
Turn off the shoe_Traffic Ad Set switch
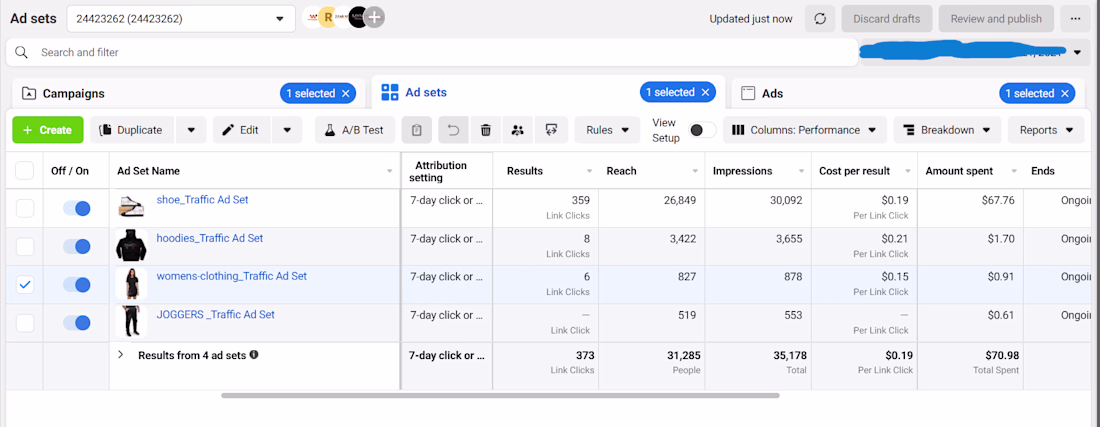76,208
